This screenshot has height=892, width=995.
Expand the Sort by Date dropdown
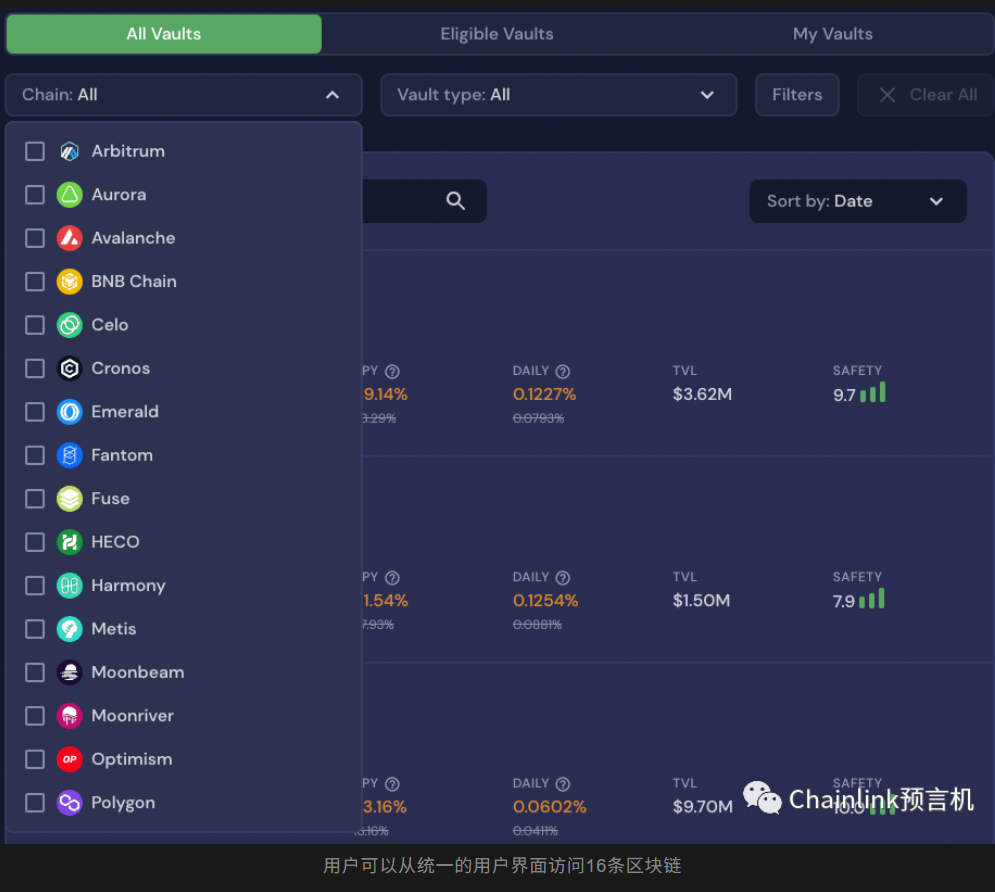click(857, 201)
